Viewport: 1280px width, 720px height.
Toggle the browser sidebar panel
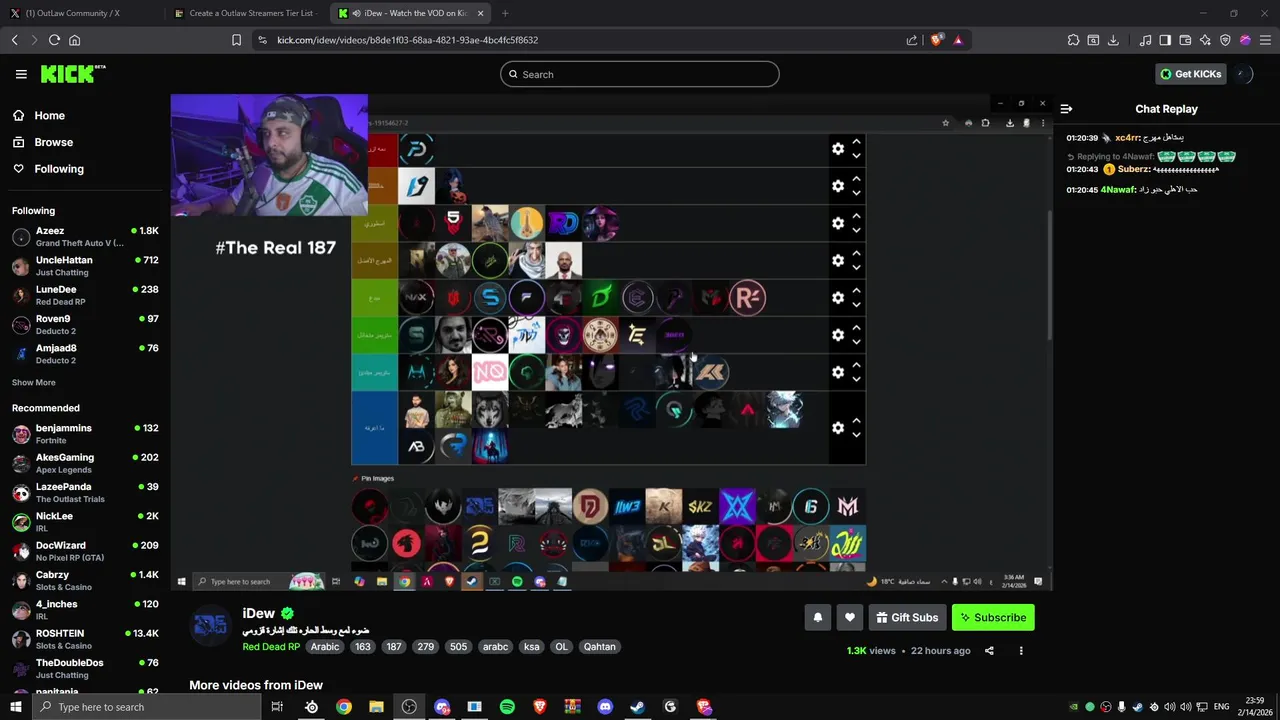pos(1165,40)
